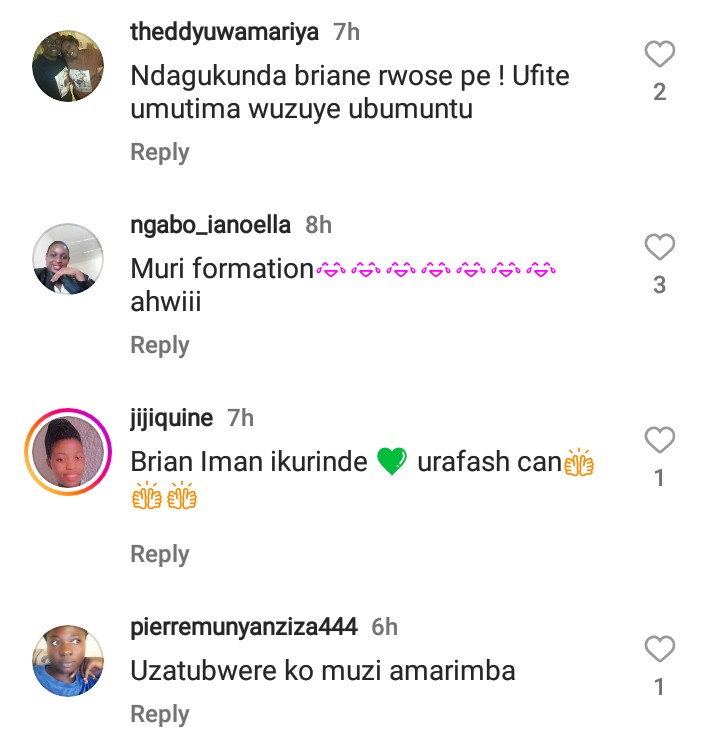This screenshot has width=720, height=741.
Task: Open the ngabo_ianoella username link
Action: (210, 225)
